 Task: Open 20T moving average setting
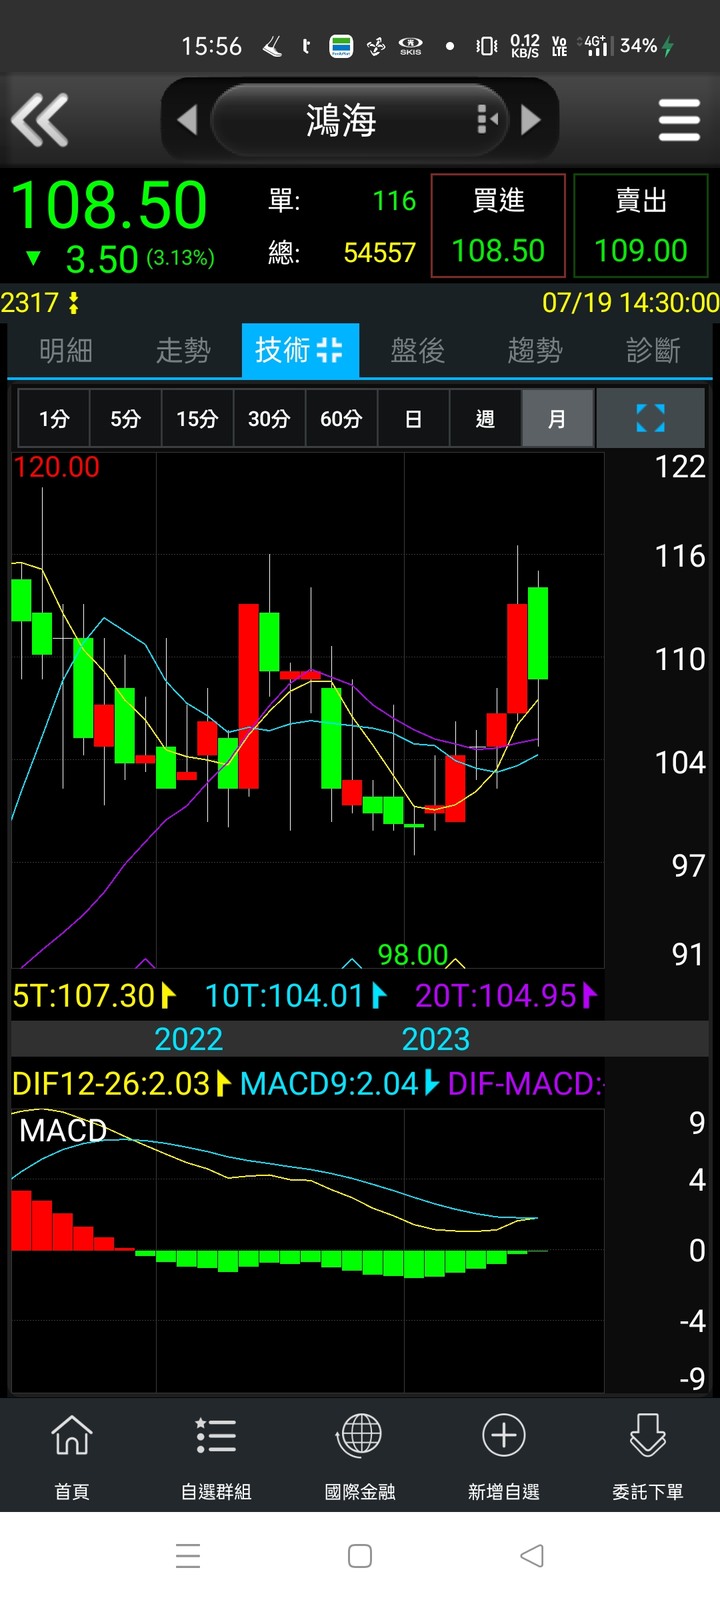[x=506, y=996]
